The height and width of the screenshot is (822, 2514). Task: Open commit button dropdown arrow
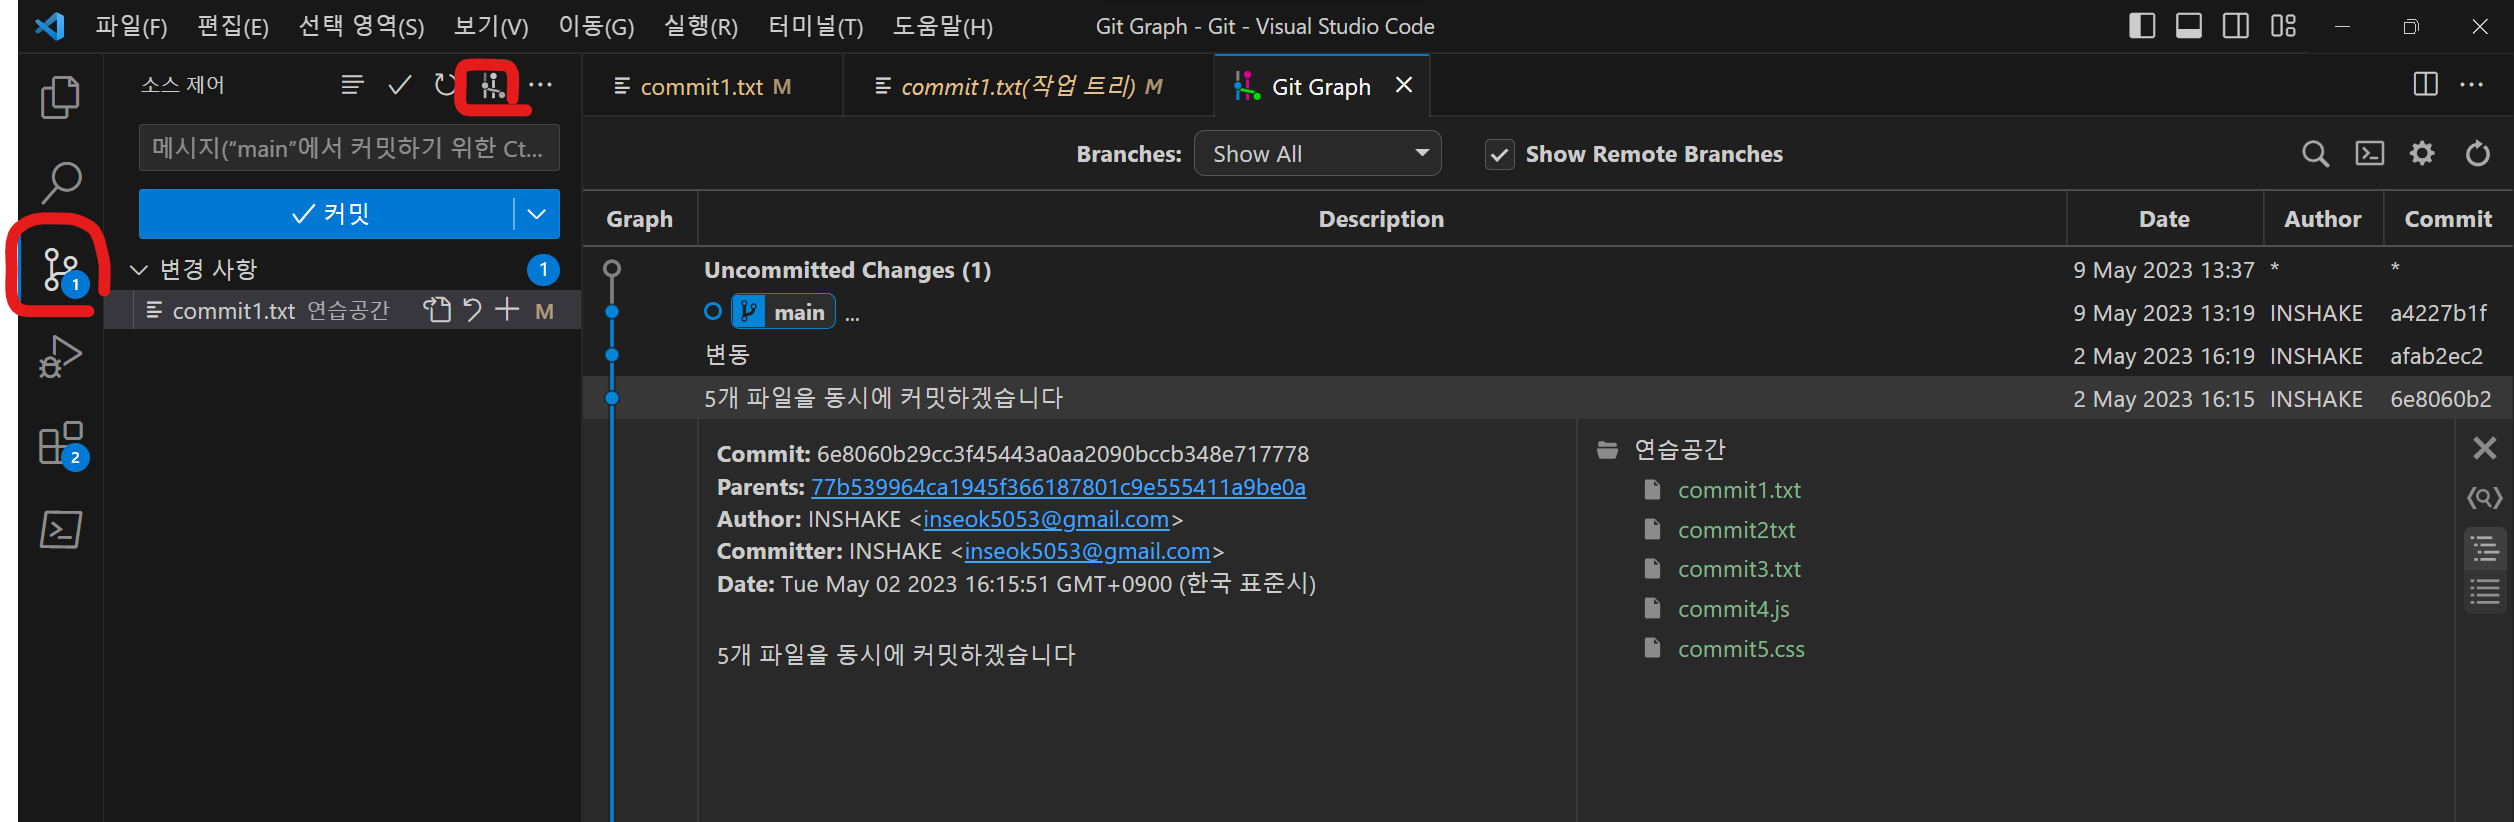coord(537,214)
